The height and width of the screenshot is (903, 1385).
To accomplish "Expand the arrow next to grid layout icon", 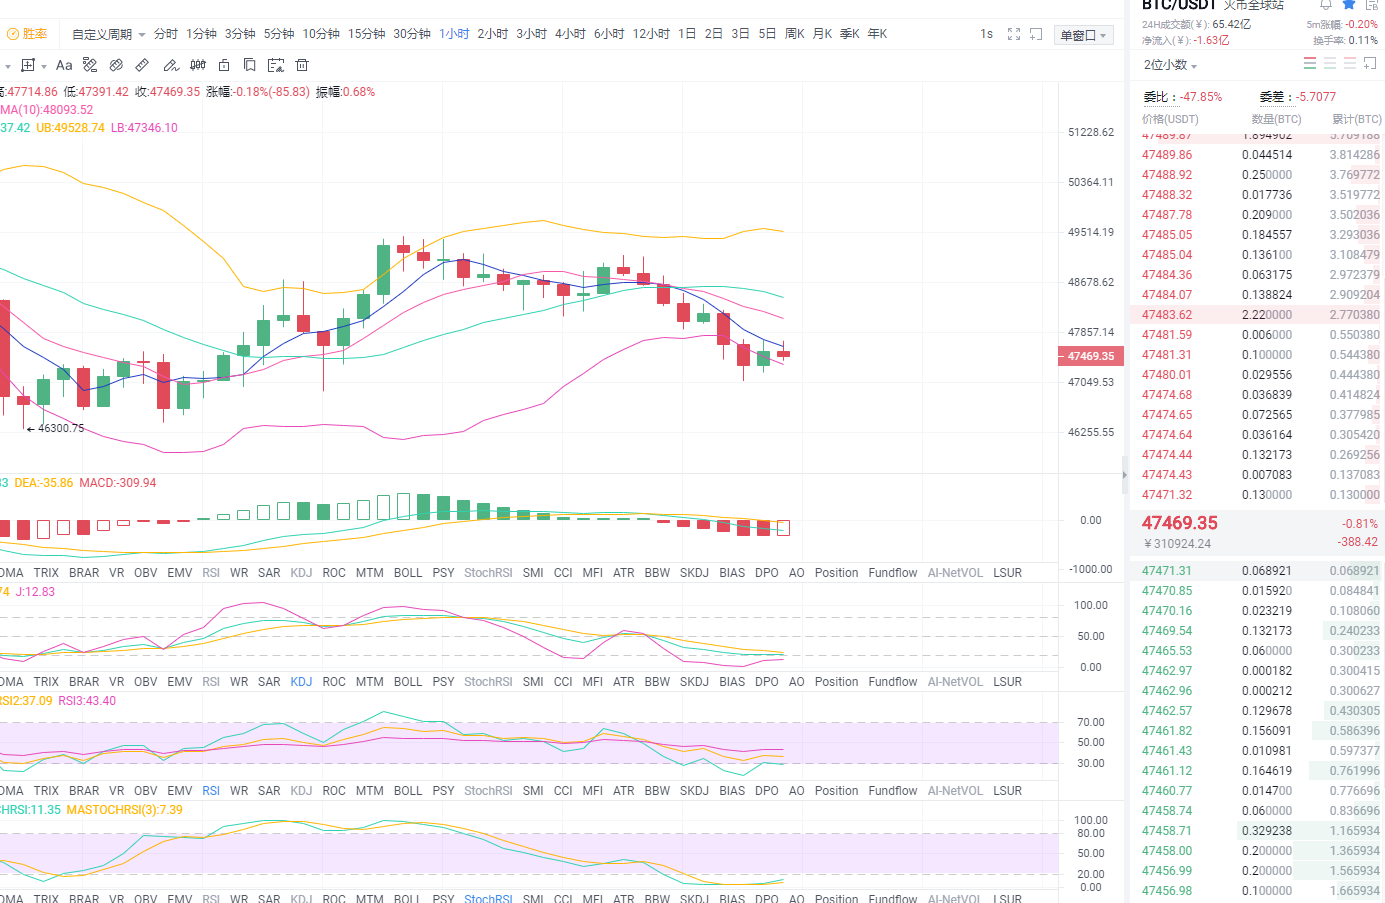I will (44, 66).
